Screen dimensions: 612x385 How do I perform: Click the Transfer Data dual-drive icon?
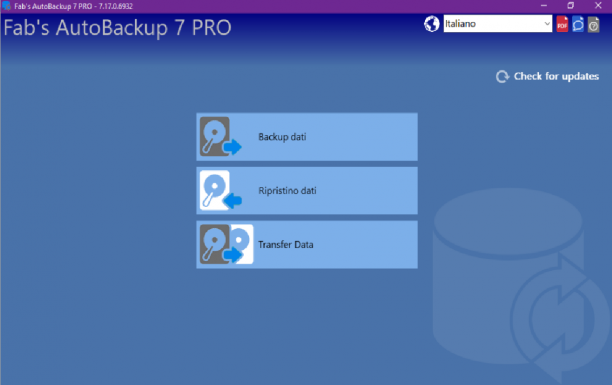pos(226,244)
